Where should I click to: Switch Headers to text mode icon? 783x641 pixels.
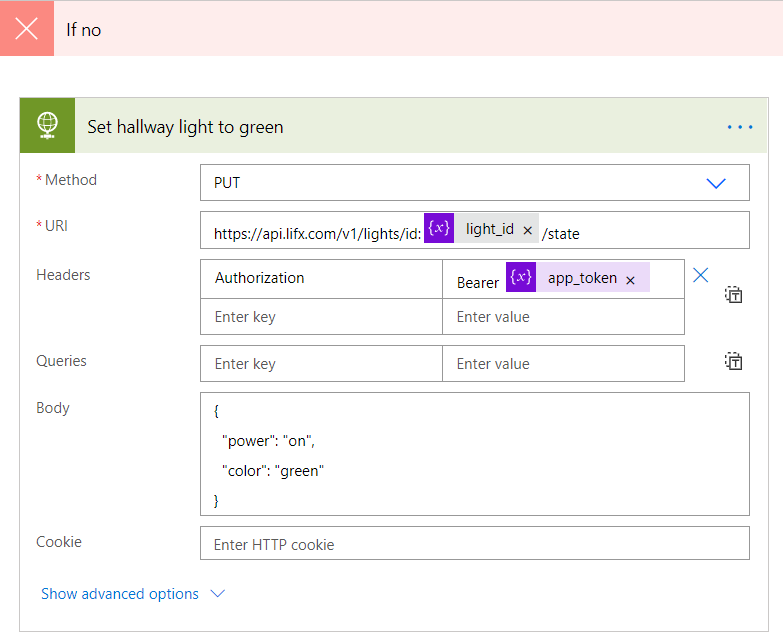(733, 295)
